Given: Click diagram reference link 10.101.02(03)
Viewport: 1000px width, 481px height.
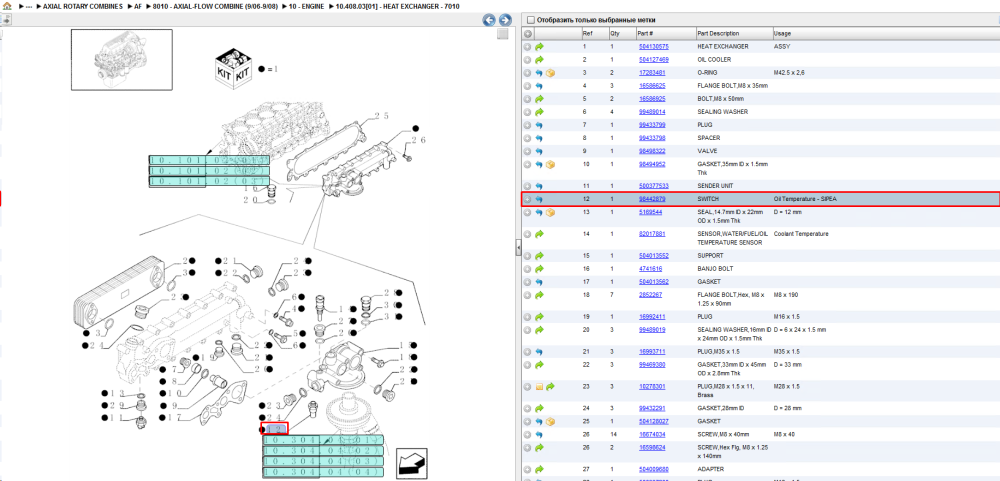Looking at the screenshot, I should 209,182.
